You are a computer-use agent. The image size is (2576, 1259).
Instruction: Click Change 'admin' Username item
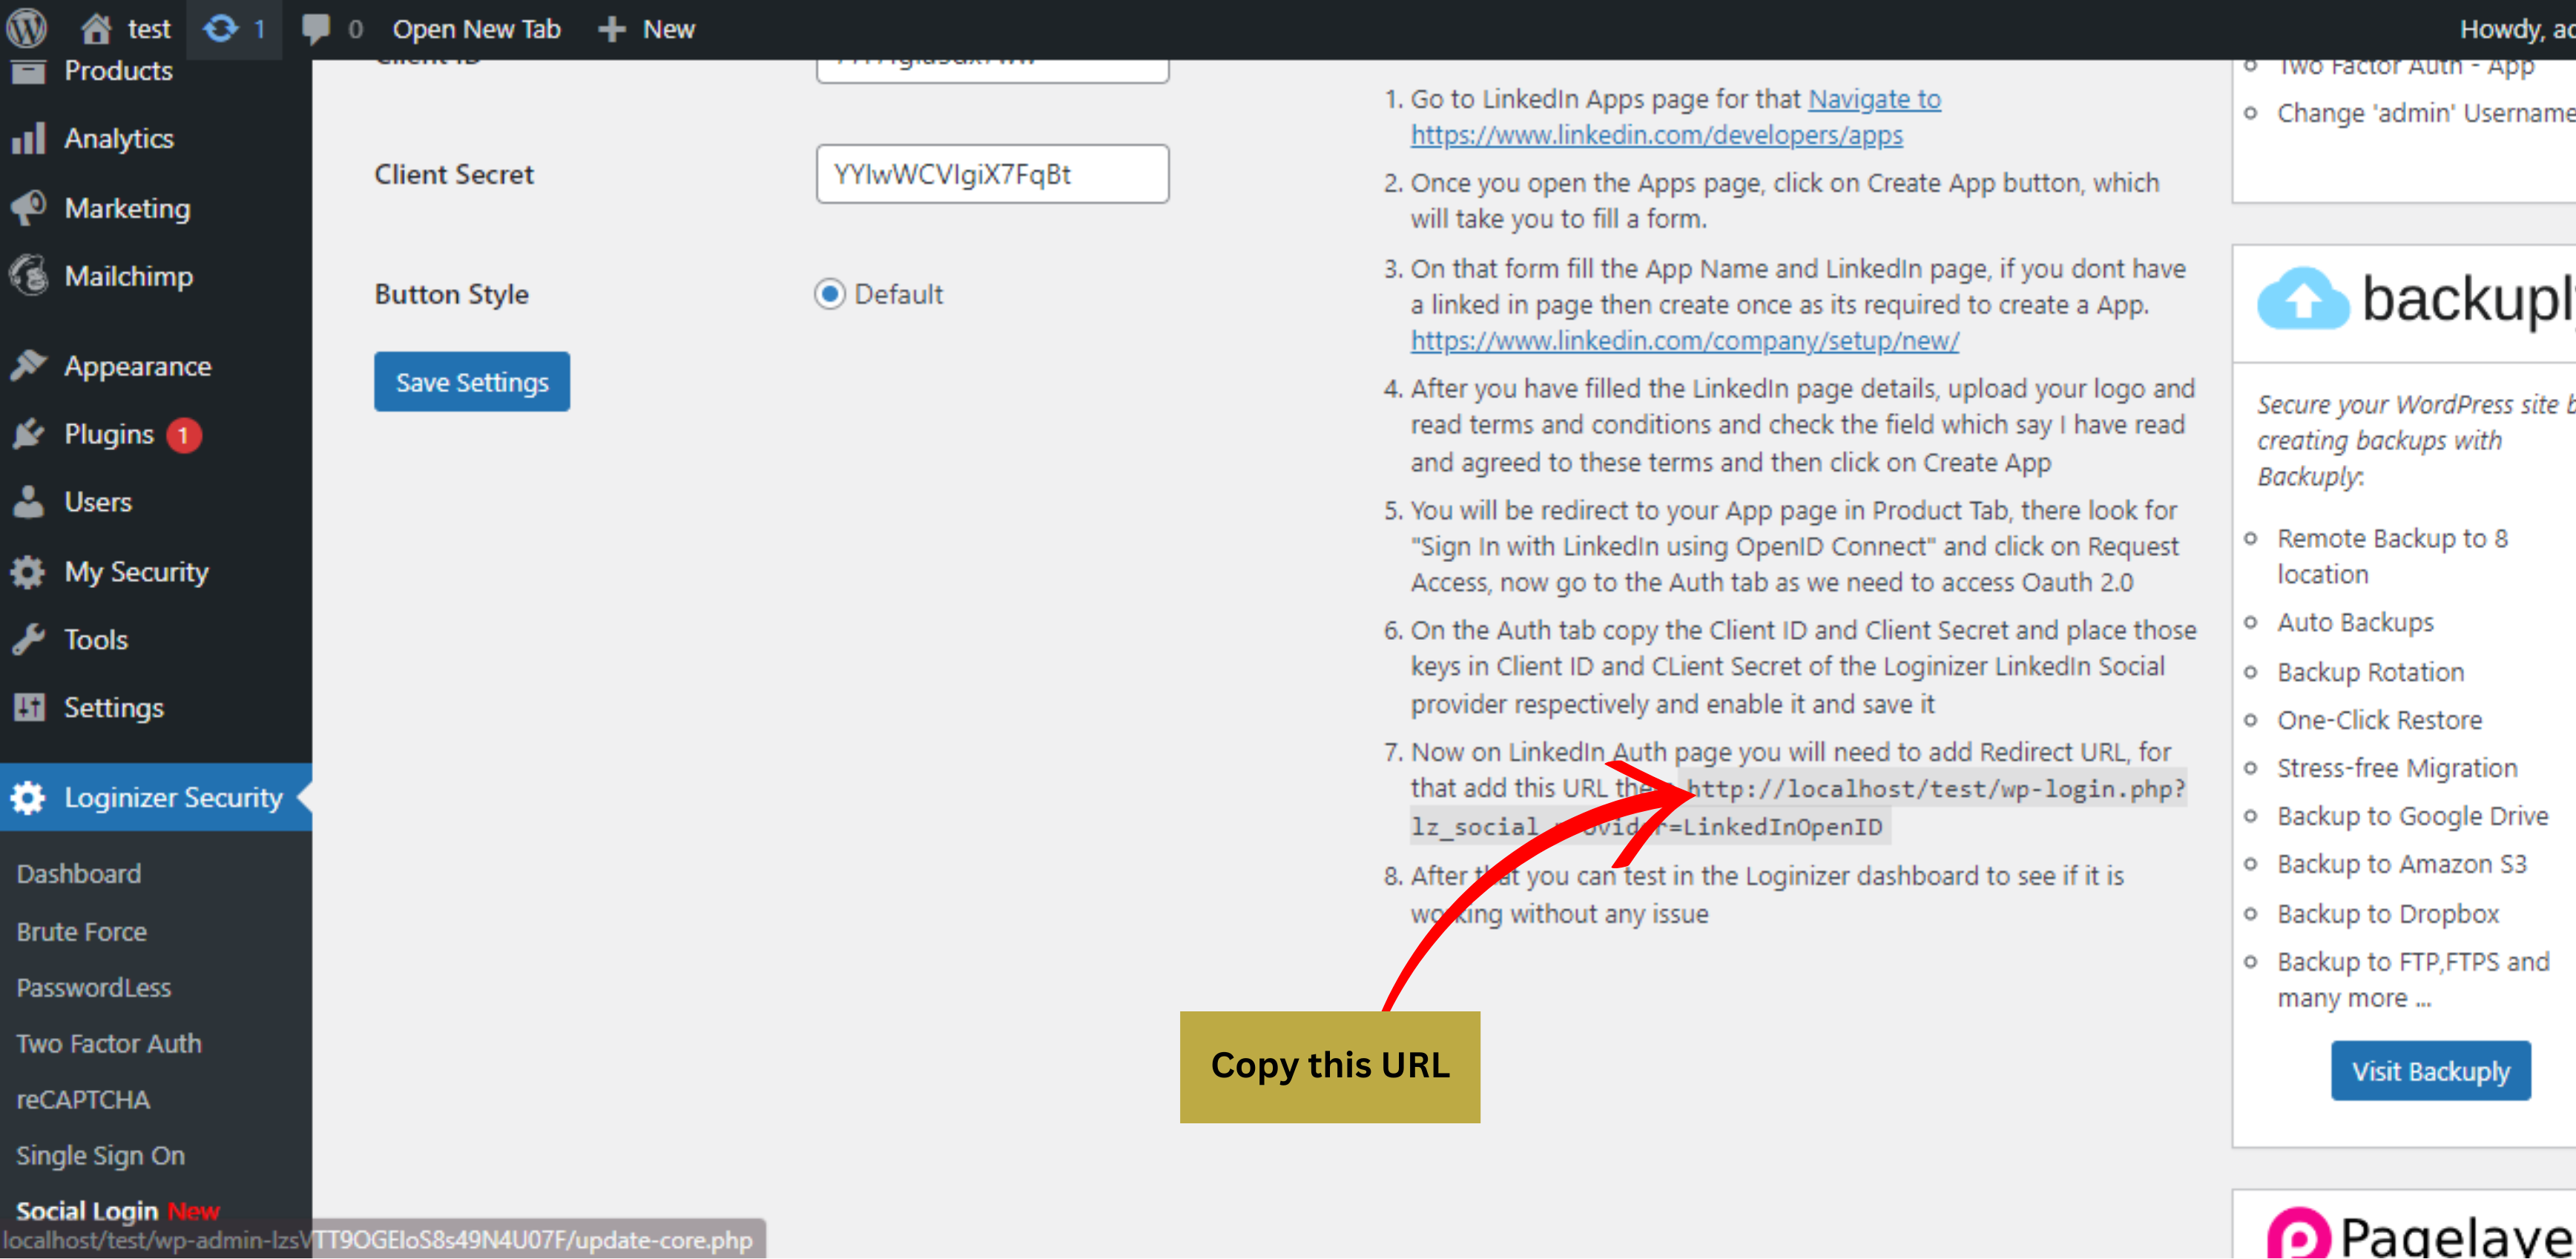(2426, 113)
